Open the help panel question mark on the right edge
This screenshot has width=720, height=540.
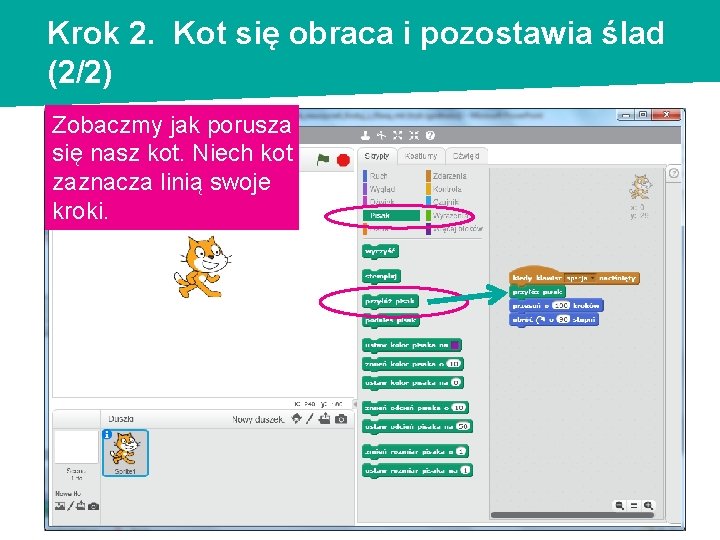point(674,173)
